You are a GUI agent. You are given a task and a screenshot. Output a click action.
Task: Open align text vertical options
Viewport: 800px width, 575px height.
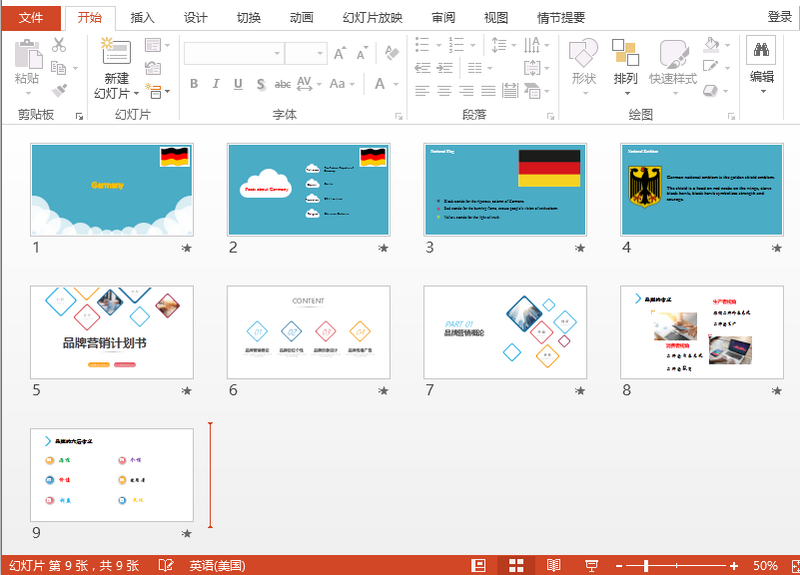(x=532, y=68)
